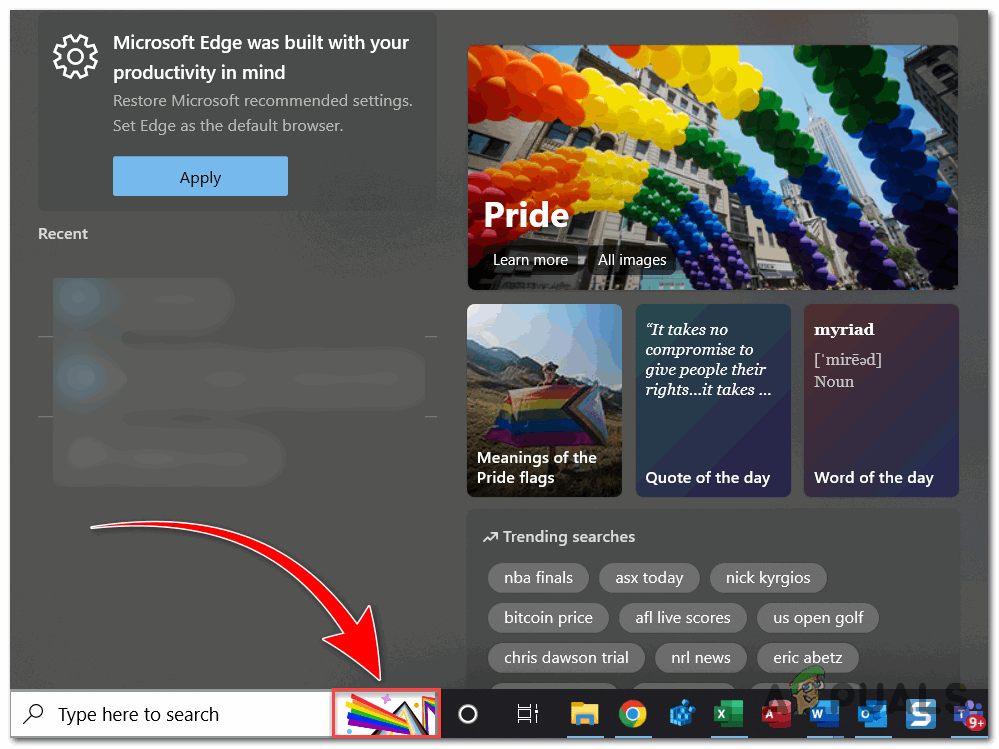Open Learn more about Pride

[x=529, y=259]
